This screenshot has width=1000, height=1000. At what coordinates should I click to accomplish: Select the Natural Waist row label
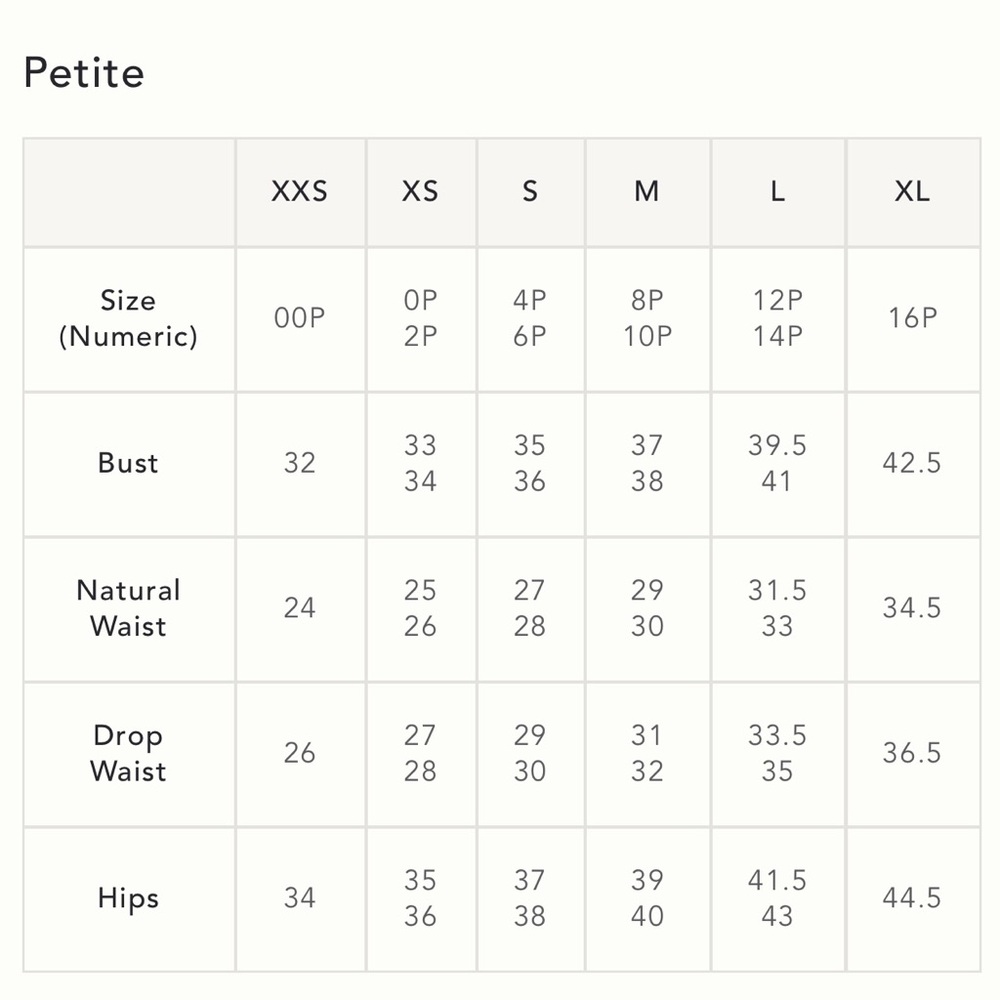point(128,608)
